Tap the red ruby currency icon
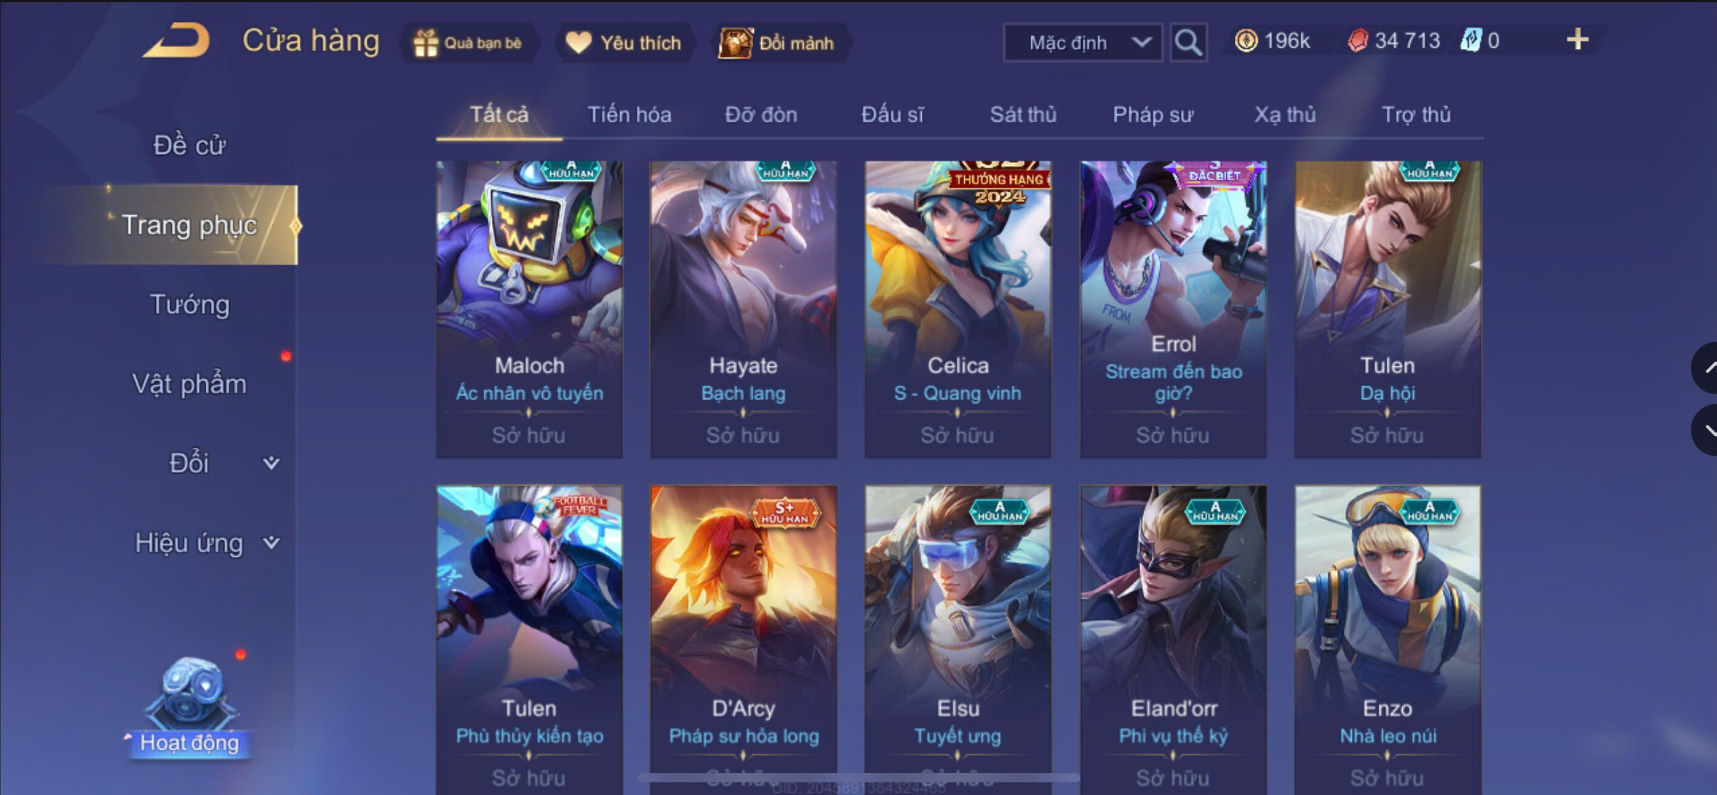This screenshot has width=1717, height=795. coord(1357,41)
